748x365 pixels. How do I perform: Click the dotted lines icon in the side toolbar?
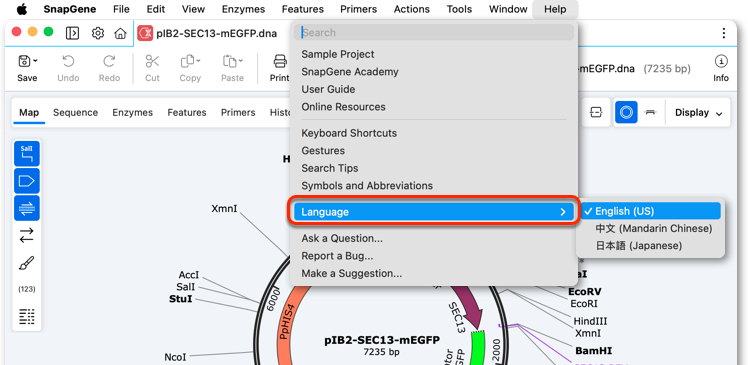[x=27, y=316]
